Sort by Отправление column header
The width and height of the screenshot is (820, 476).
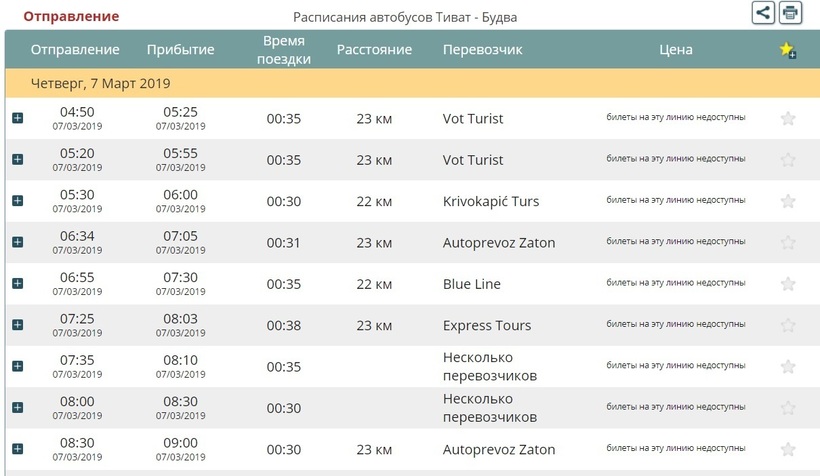pos(75,50)
